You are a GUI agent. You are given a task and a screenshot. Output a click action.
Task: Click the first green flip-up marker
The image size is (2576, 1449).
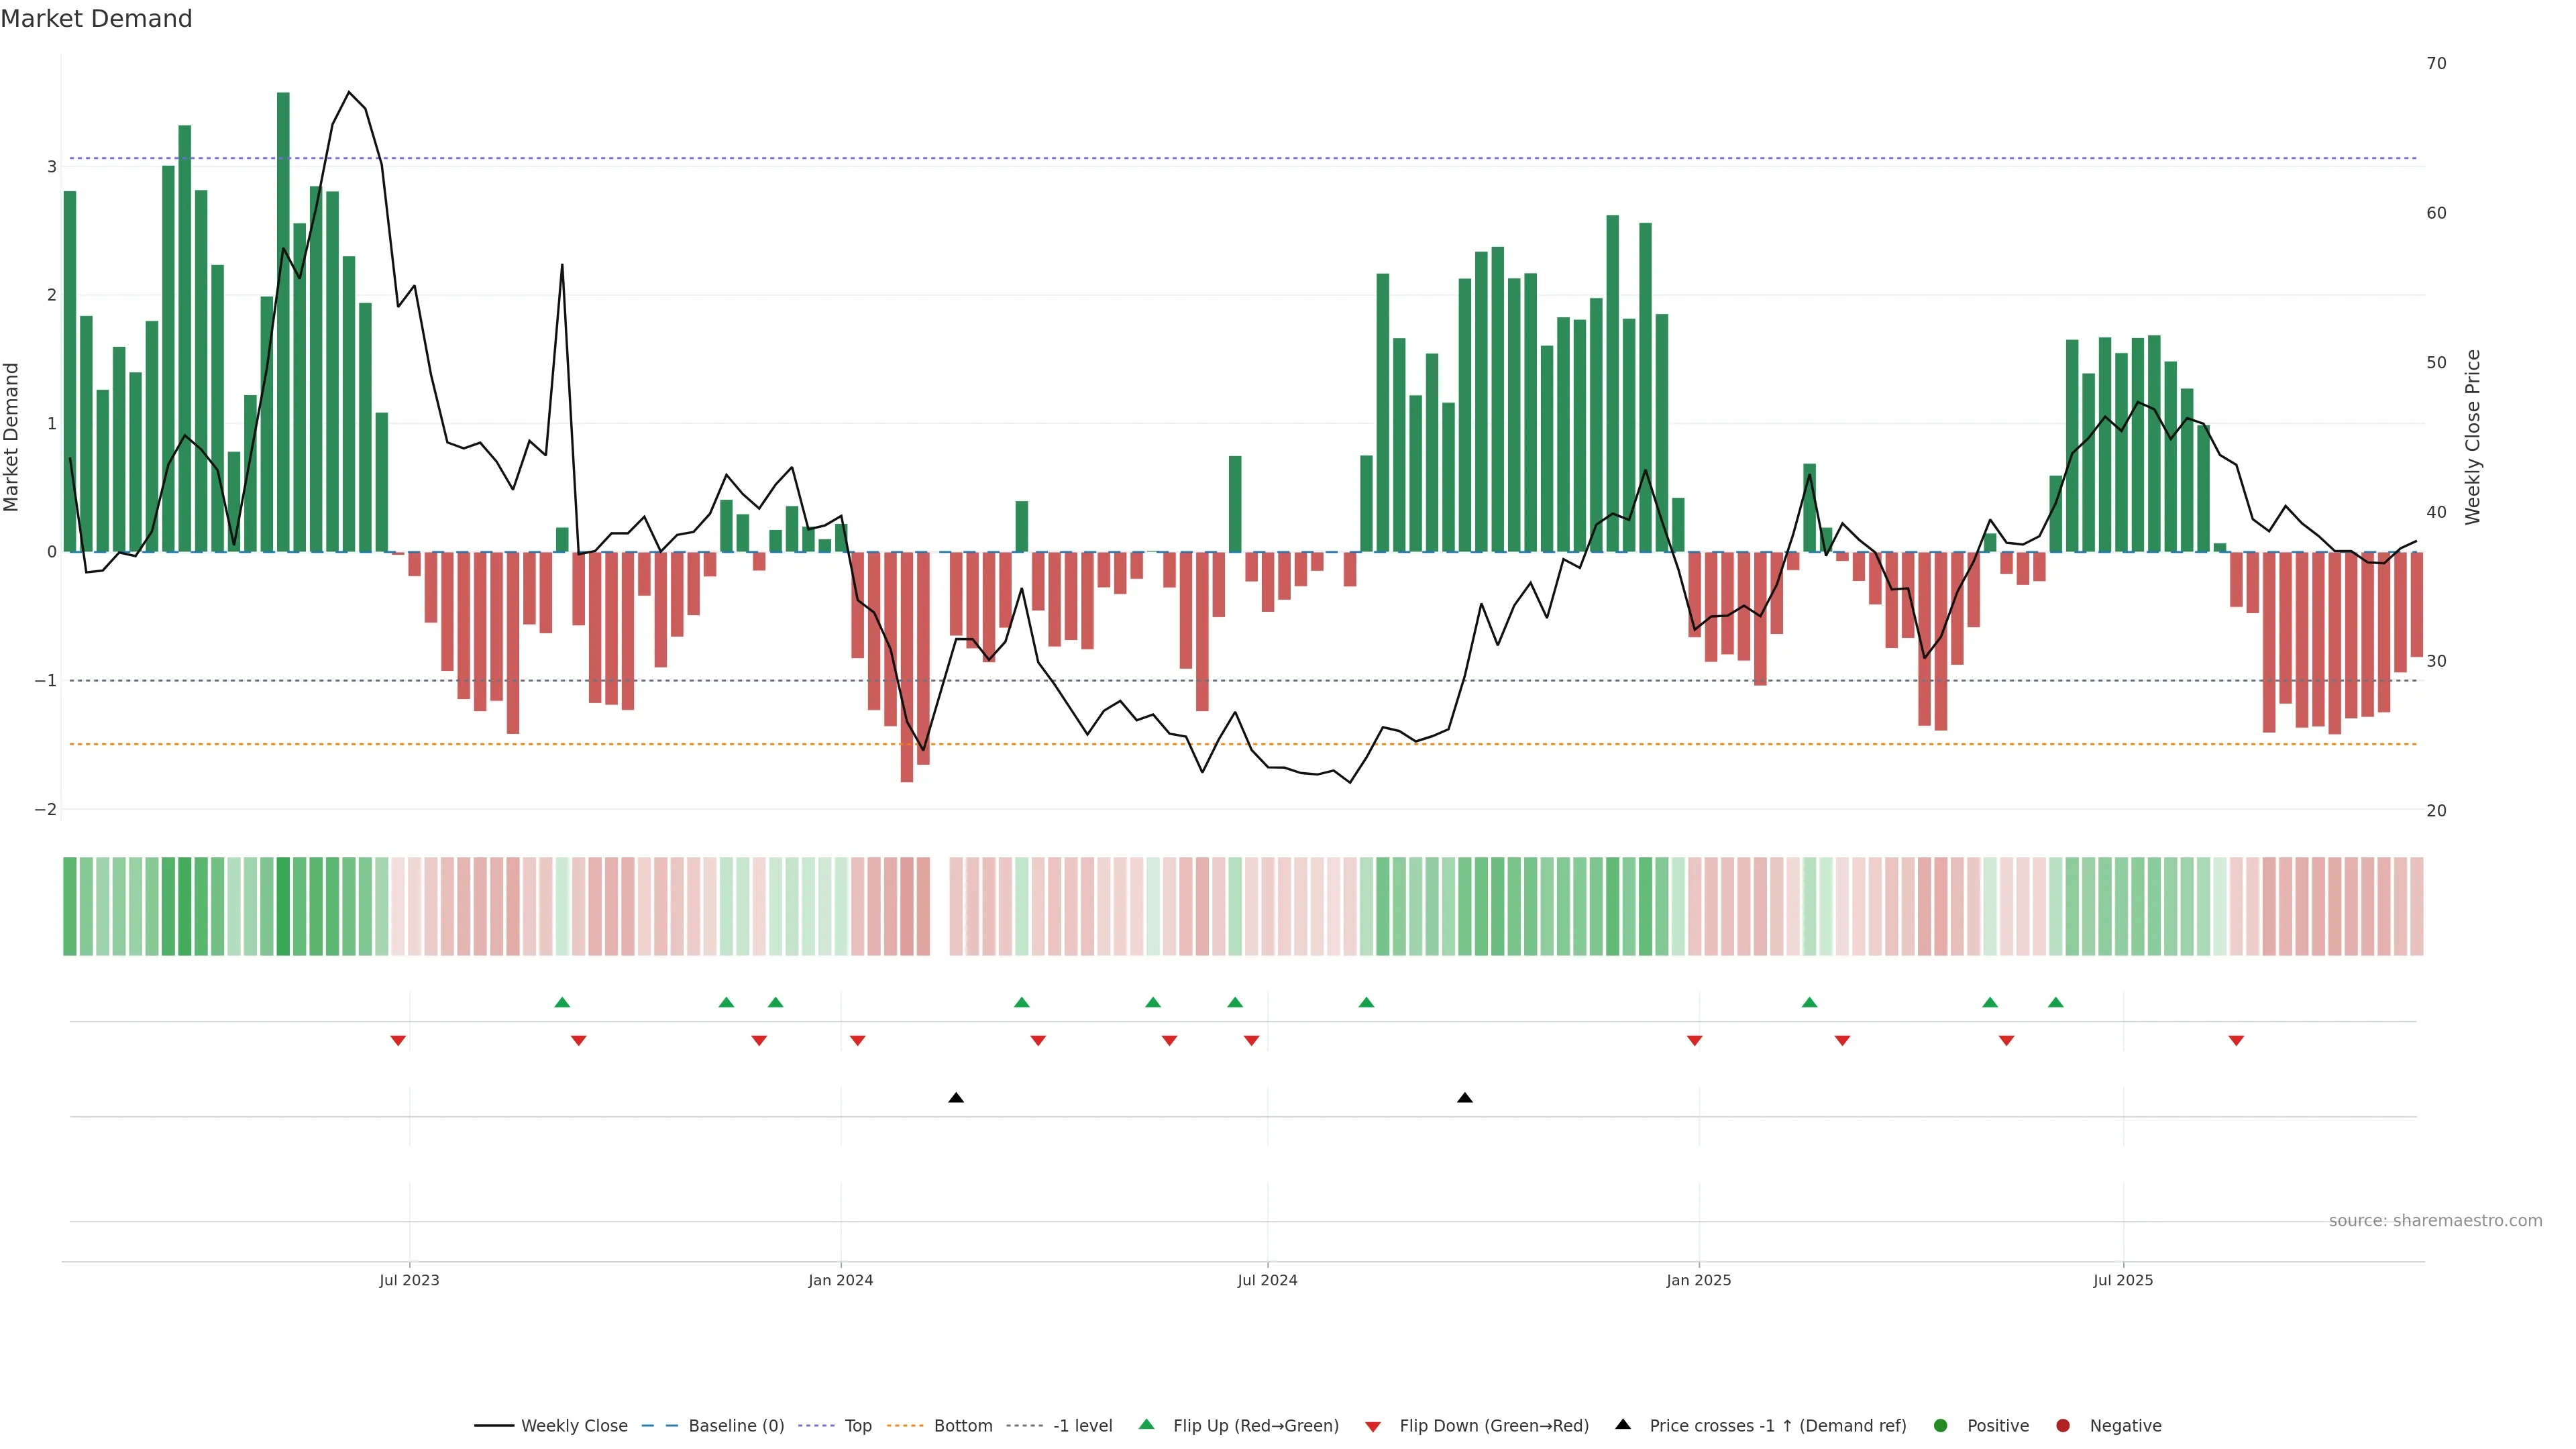pos(562,1002)
